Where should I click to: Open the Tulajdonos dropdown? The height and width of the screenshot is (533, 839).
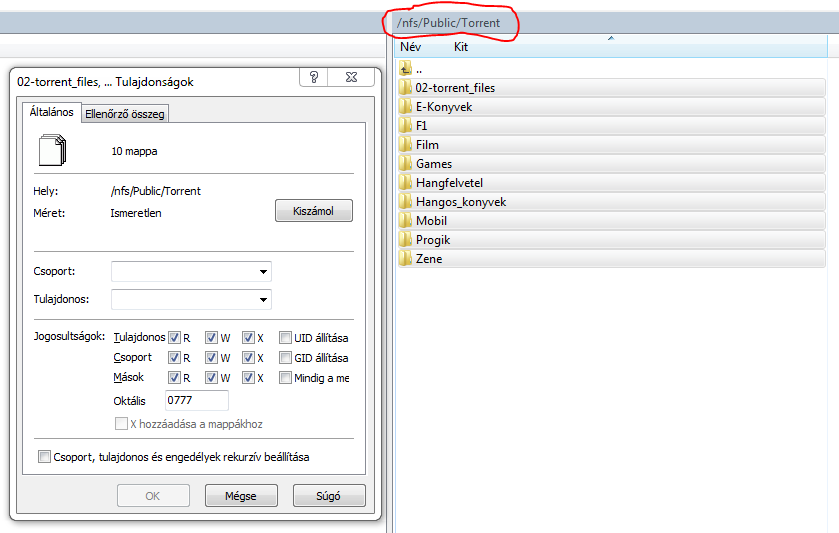[x=191, y=299]
